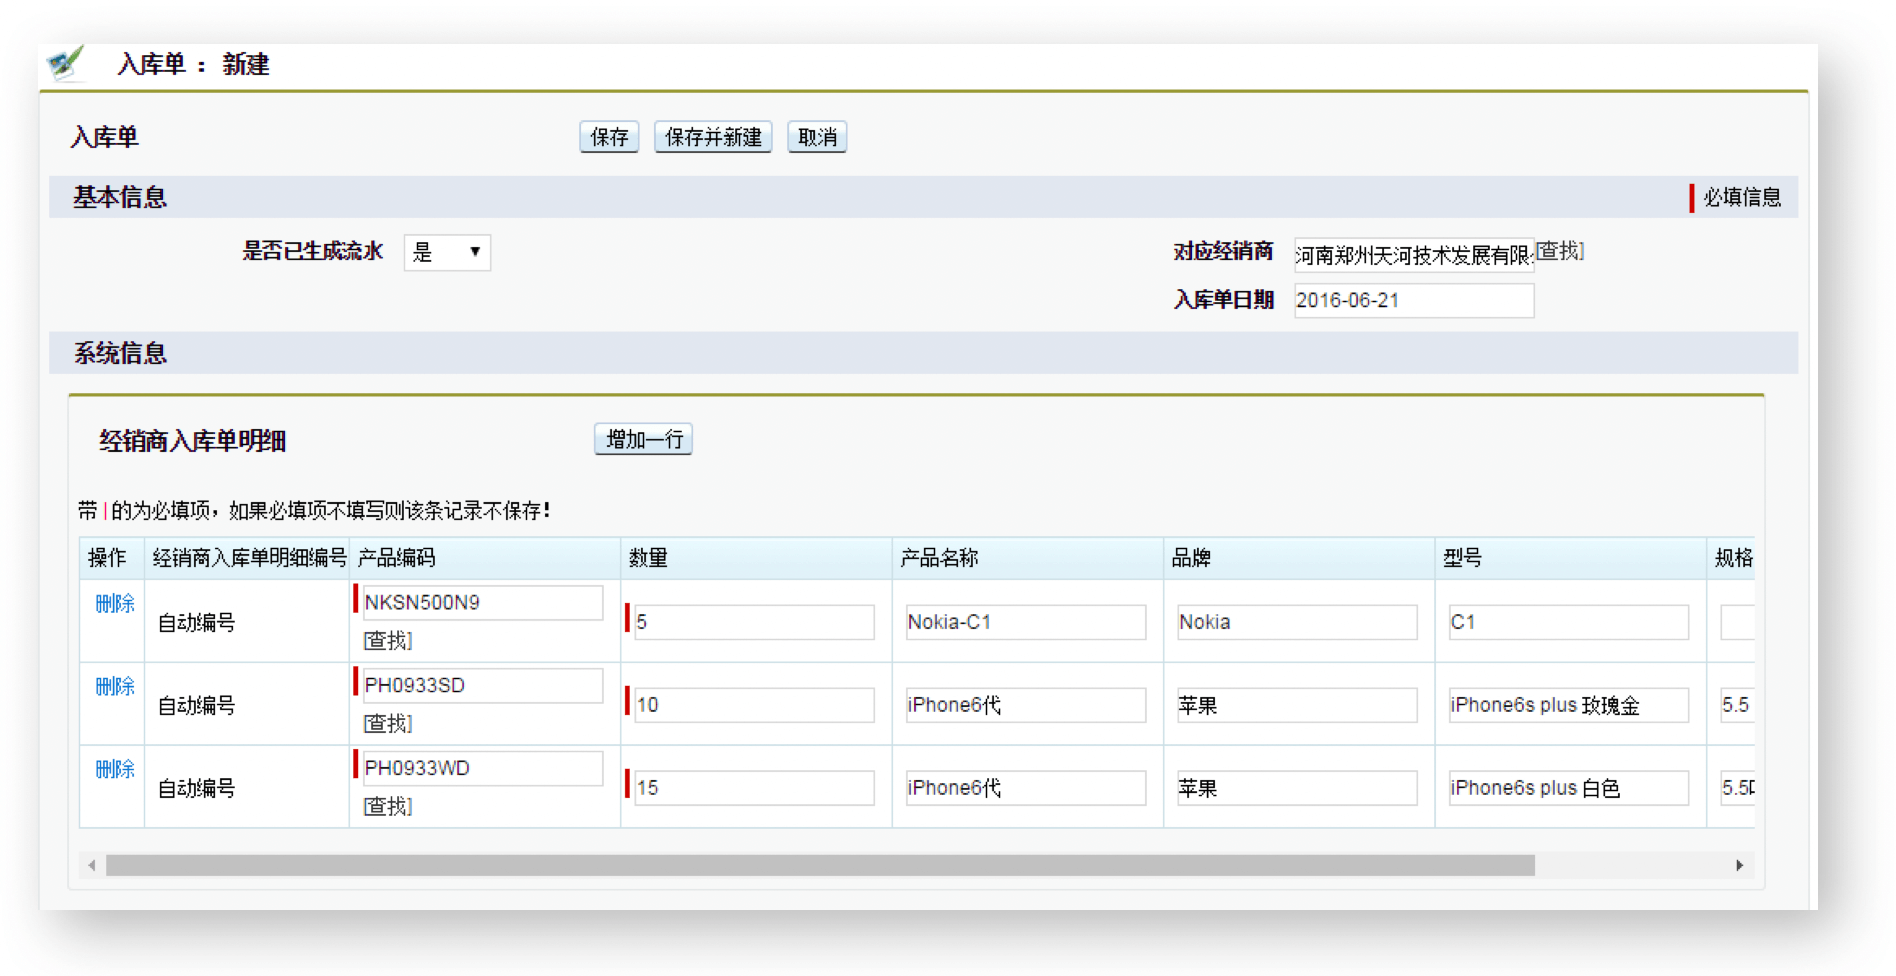Image resolution: width=1896 pixels, height=976 pixels.
Task: Click model field iPhone6s plus 玫瑰金
Action: (1568, 705)
